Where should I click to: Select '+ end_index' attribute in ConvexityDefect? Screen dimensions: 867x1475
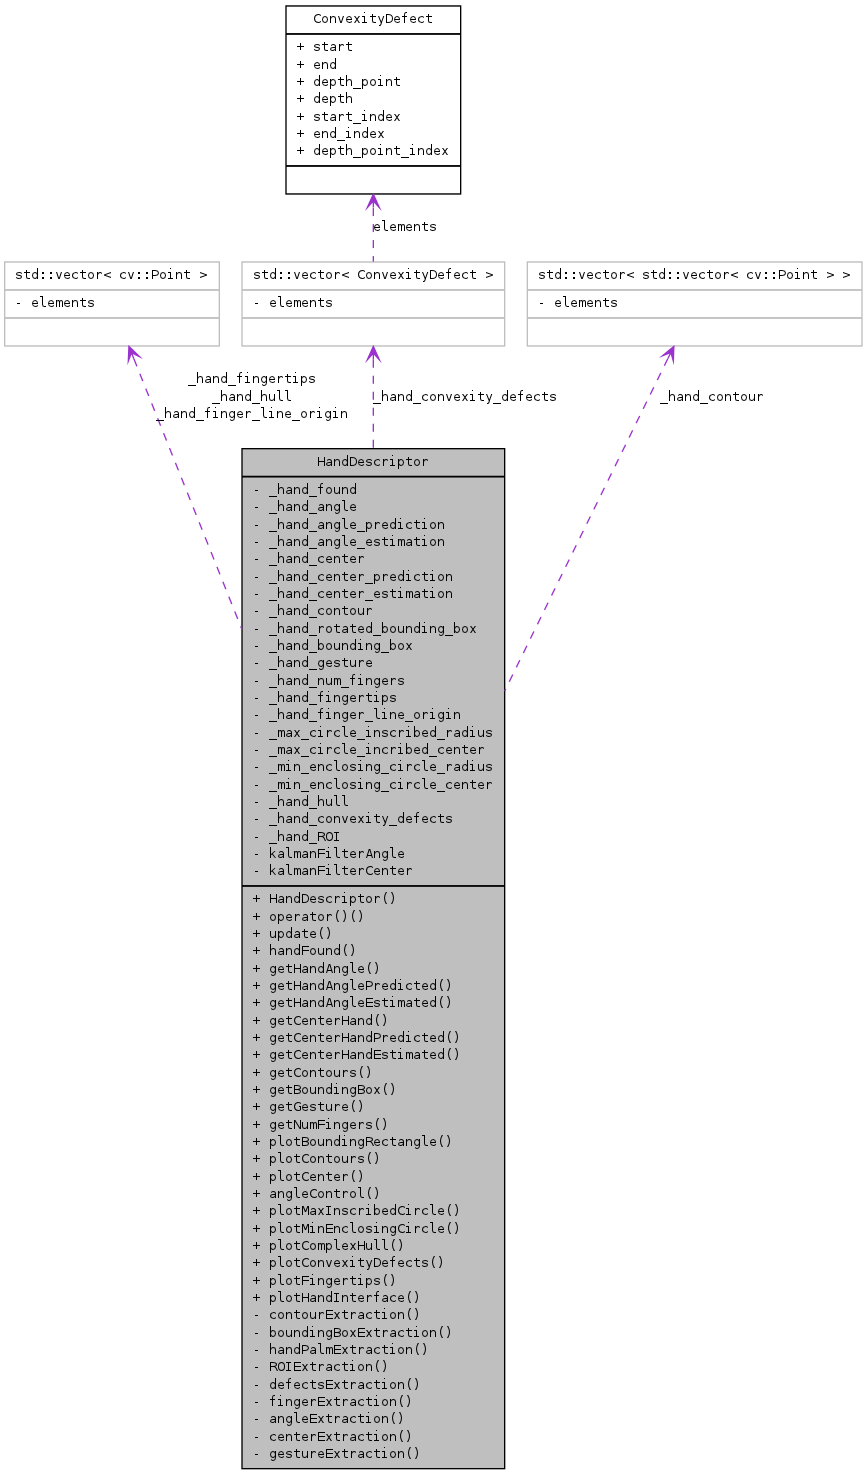coord(341,133)
